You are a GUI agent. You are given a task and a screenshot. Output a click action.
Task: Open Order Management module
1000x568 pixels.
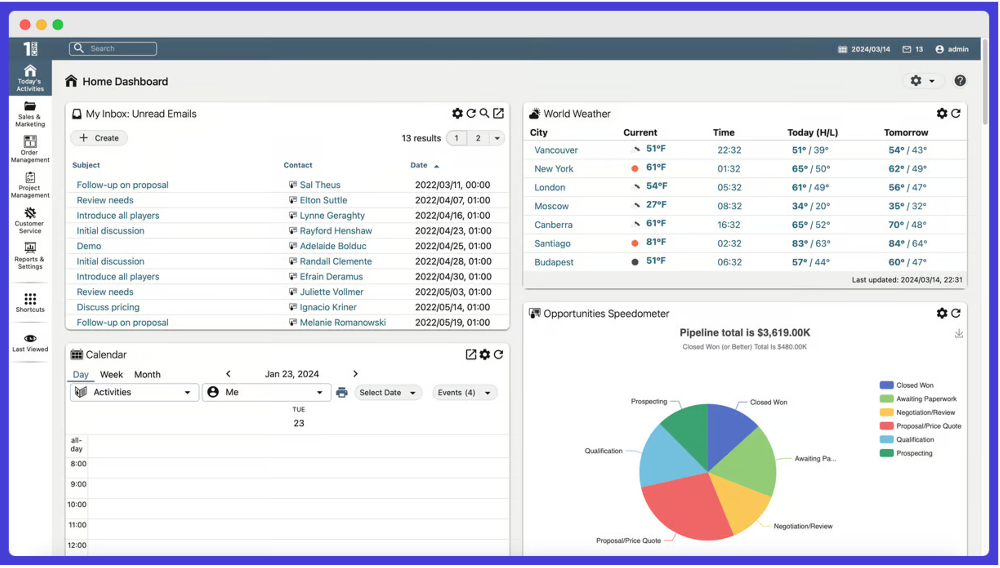point(30,150)
